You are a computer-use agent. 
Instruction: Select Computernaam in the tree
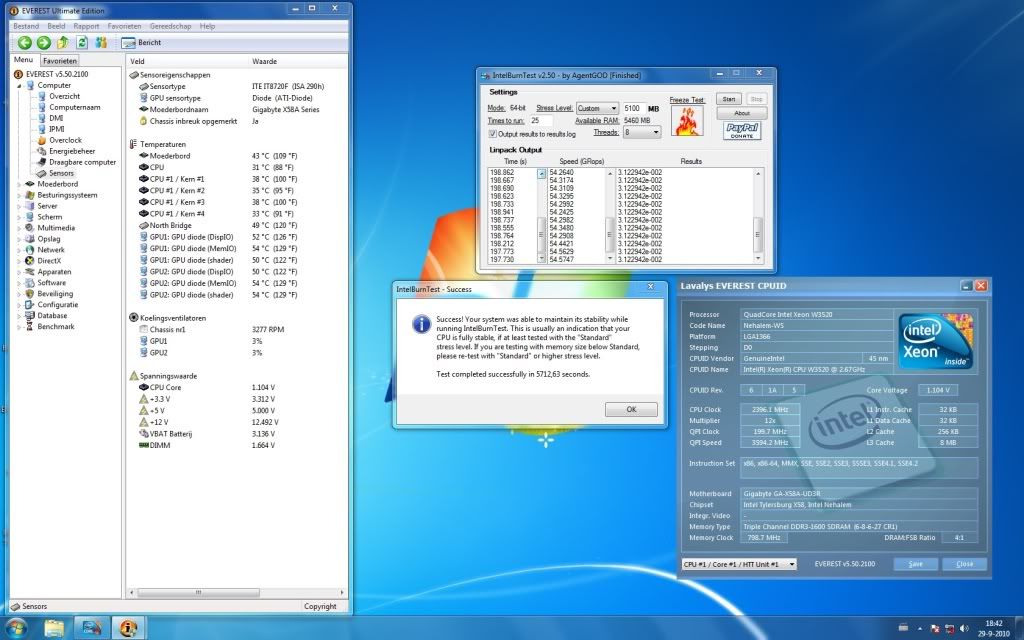(74, 108)
